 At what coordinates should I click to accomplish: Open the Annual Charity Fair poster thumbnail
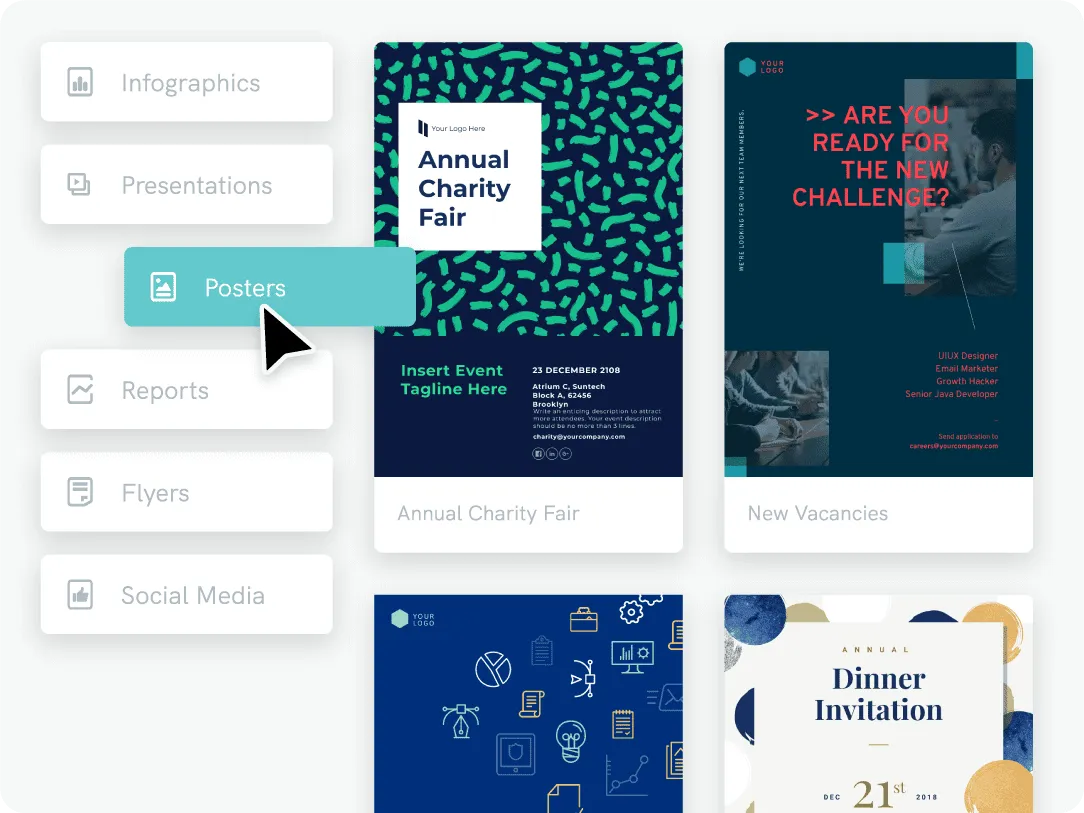[x=528, y=259]
